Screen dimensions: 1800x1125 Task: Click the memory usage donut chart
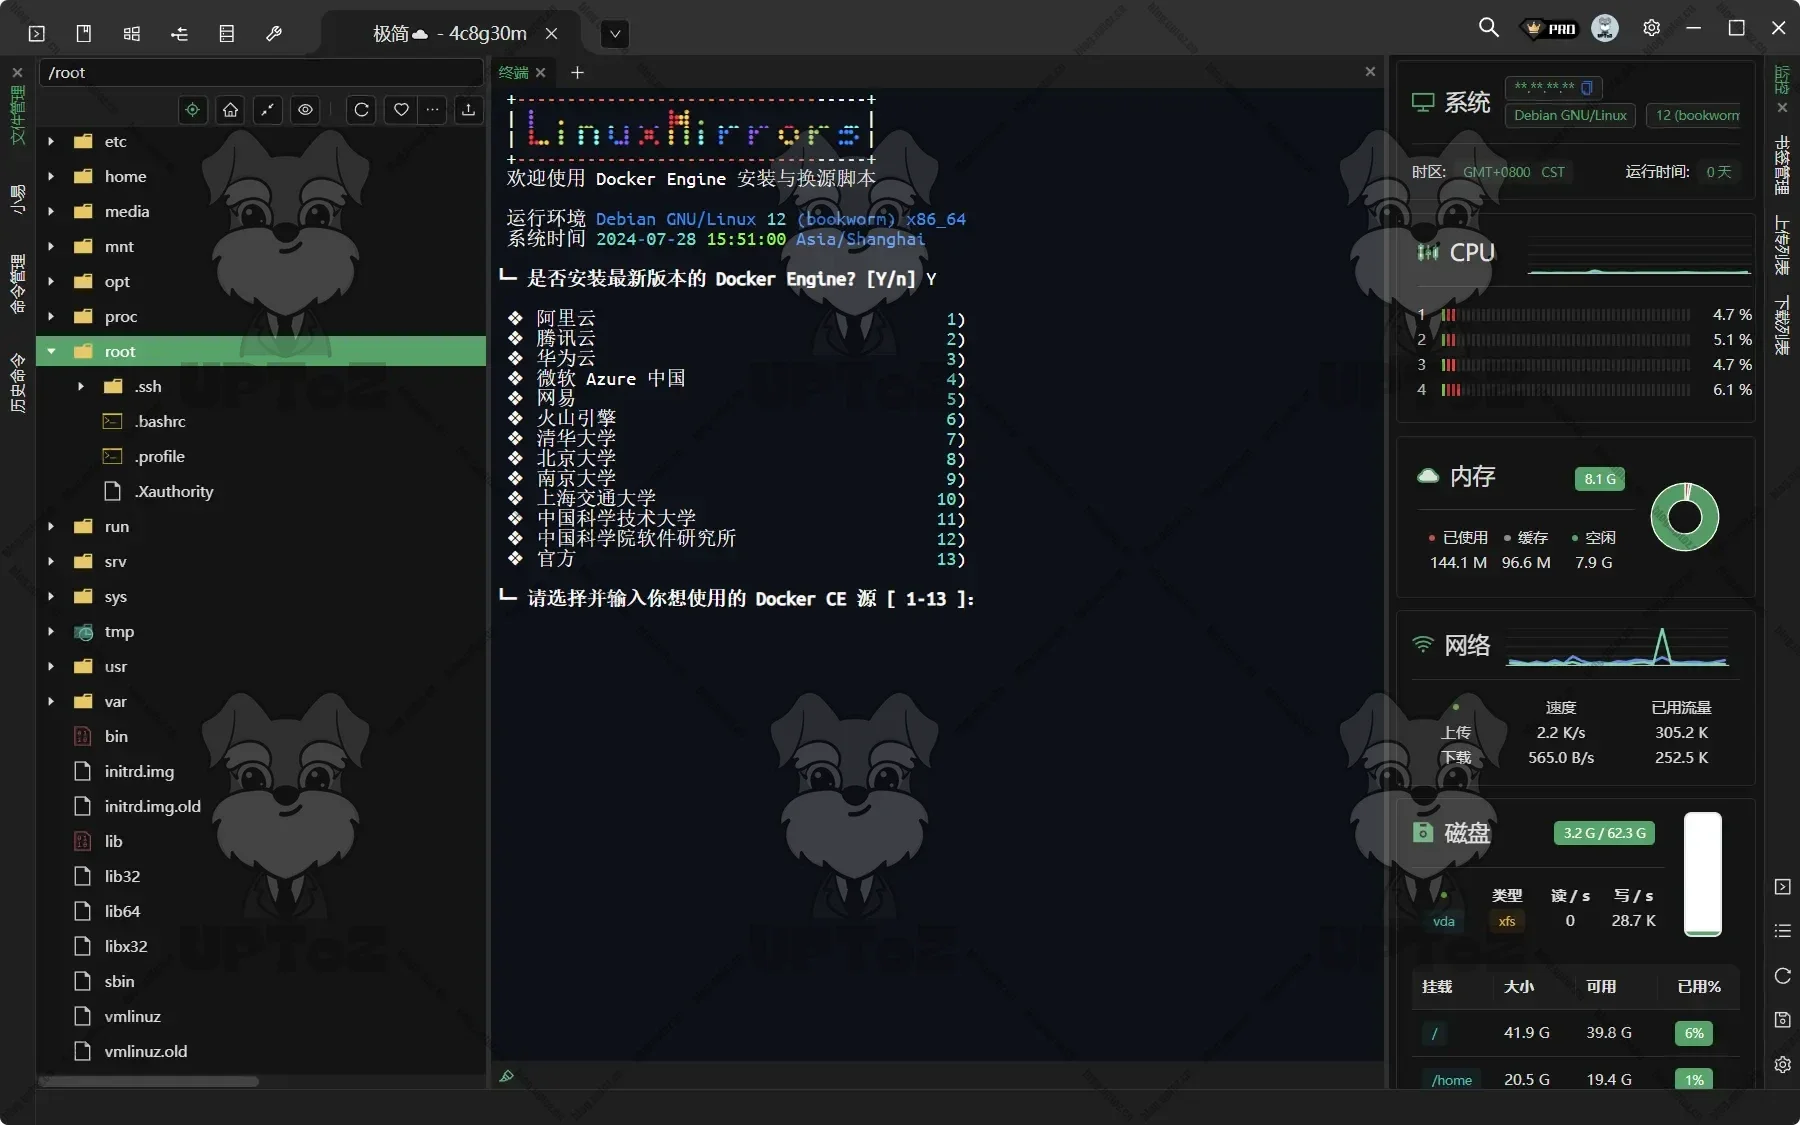point(1684,517)
